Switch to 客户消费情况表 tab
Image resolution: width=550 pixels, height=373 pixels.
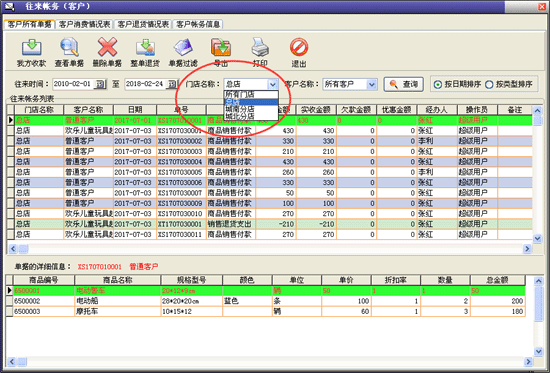pos(85,24)
